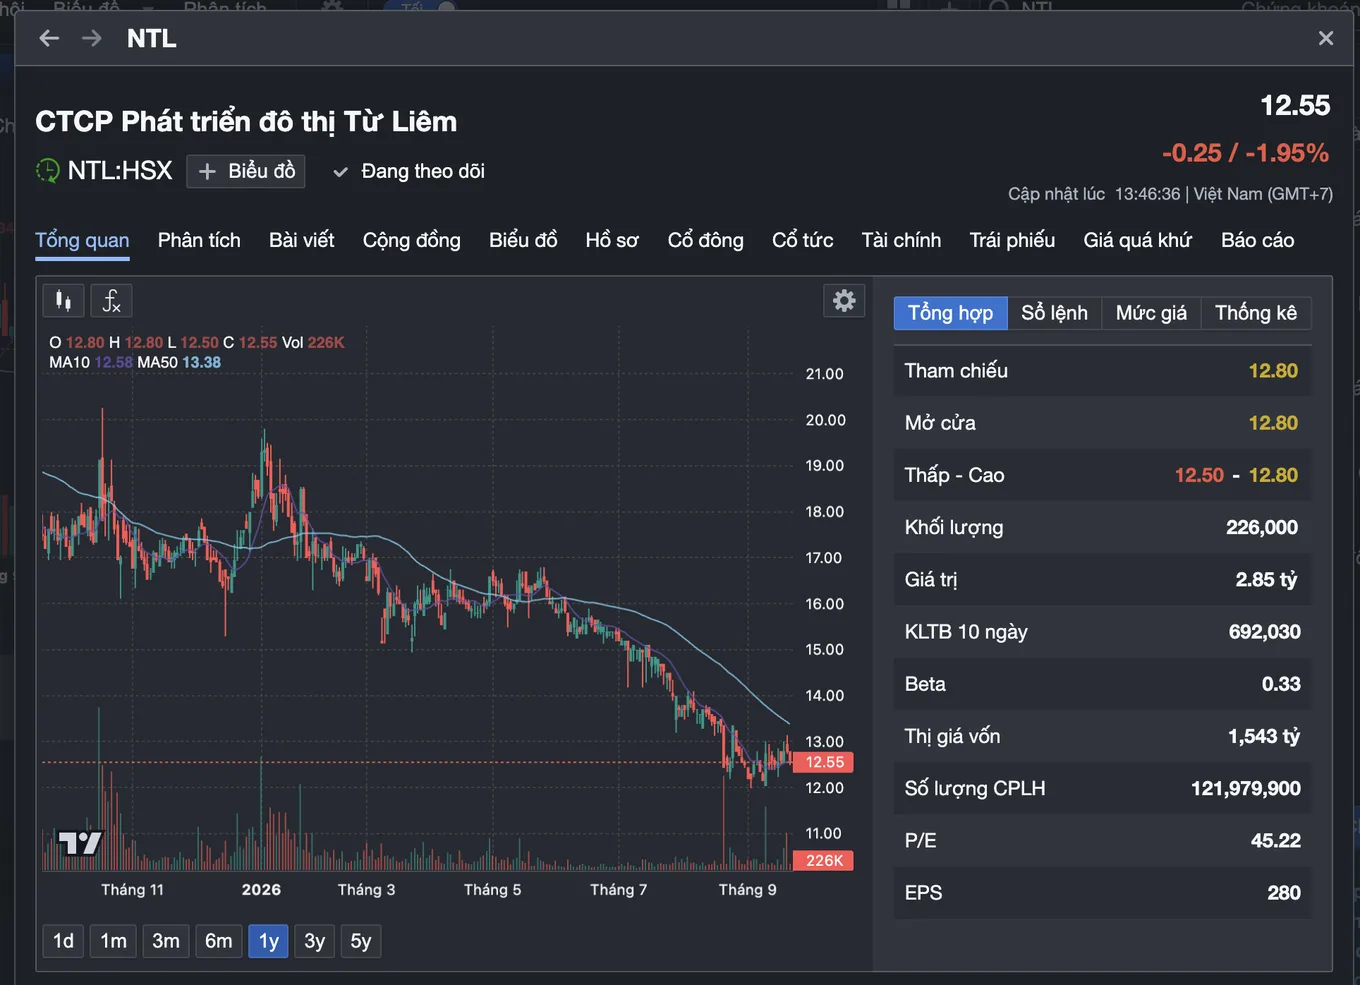
Task: Set chart range to 6m
Action: coord(219,941)
